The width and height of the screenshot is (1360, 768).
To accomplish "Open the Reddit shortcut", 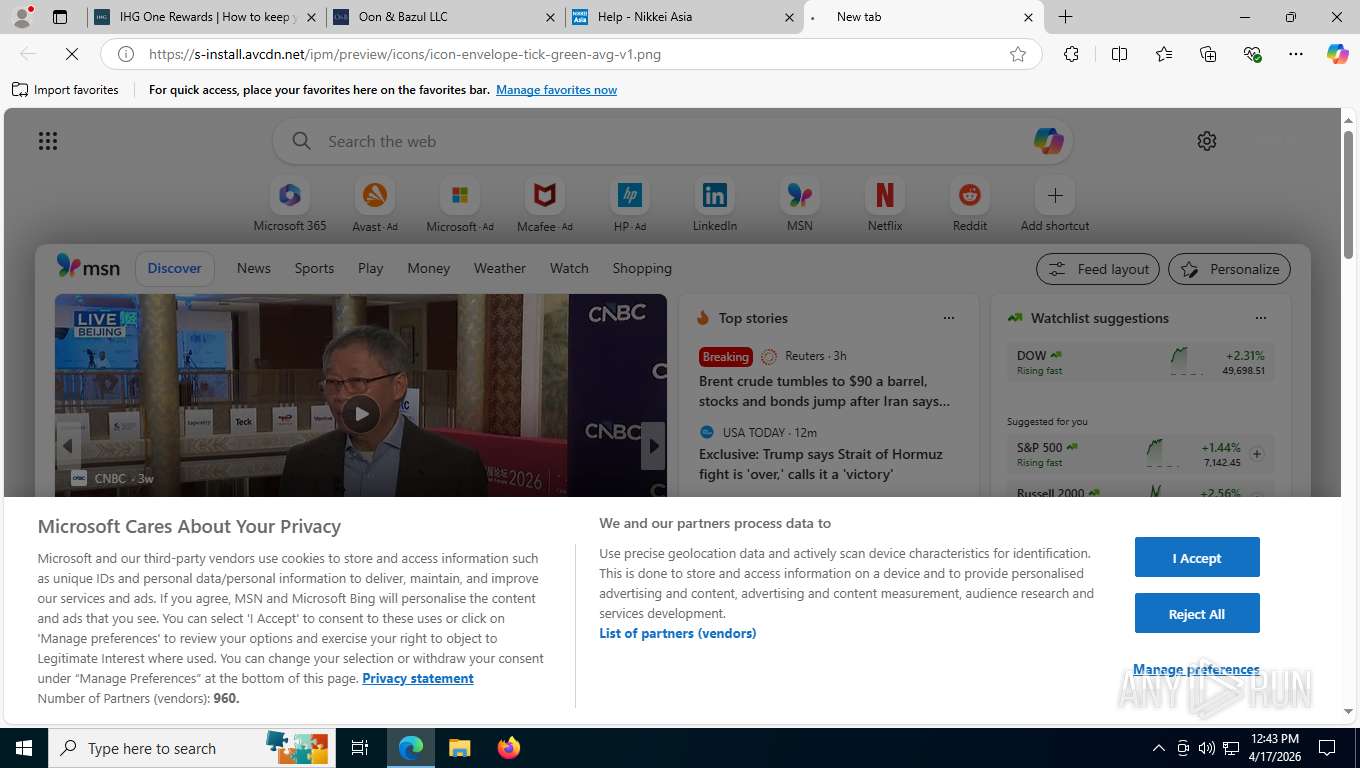I will [x=970, y=205].
